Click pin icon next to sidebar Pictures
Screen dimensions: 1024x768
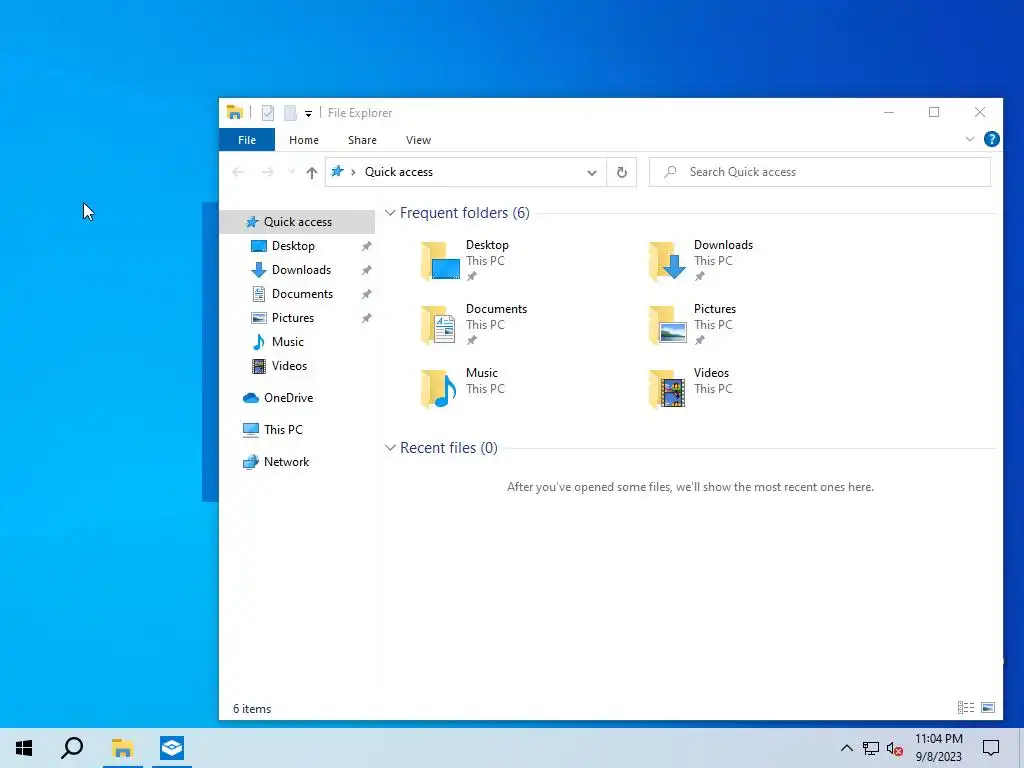pyautogui.click(x=366, y=319)
